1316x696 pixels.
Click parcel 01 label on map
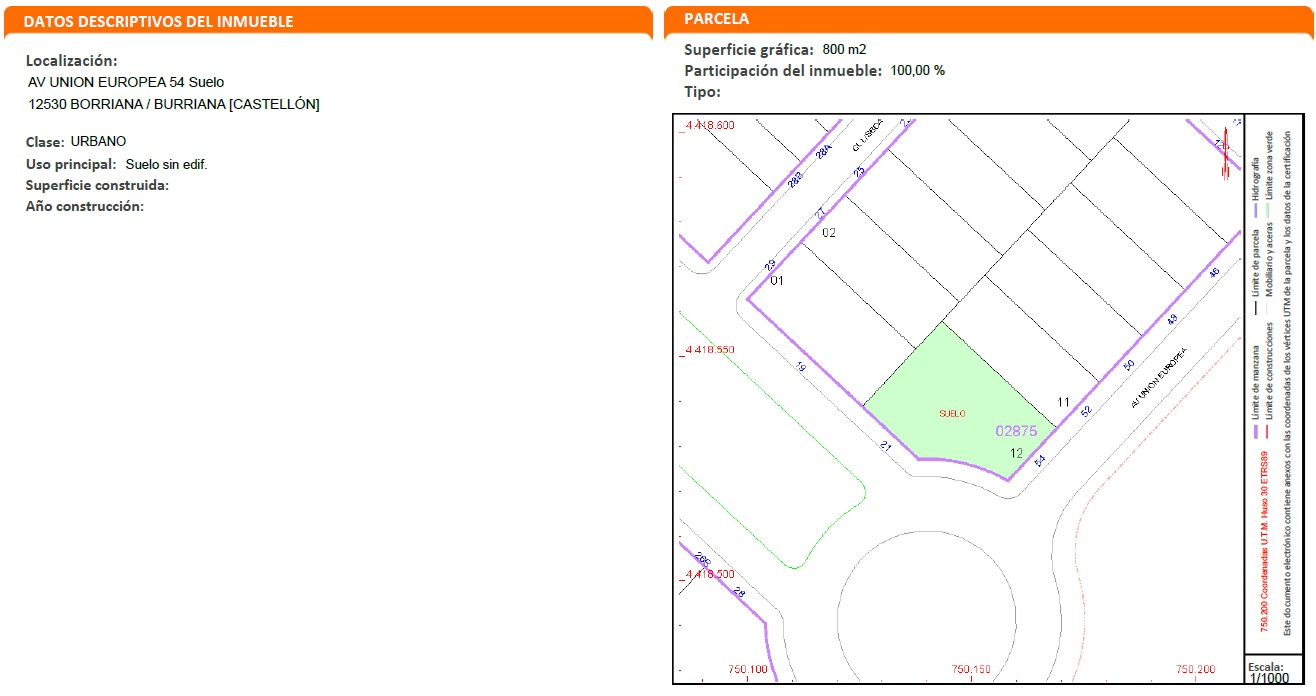777,281
